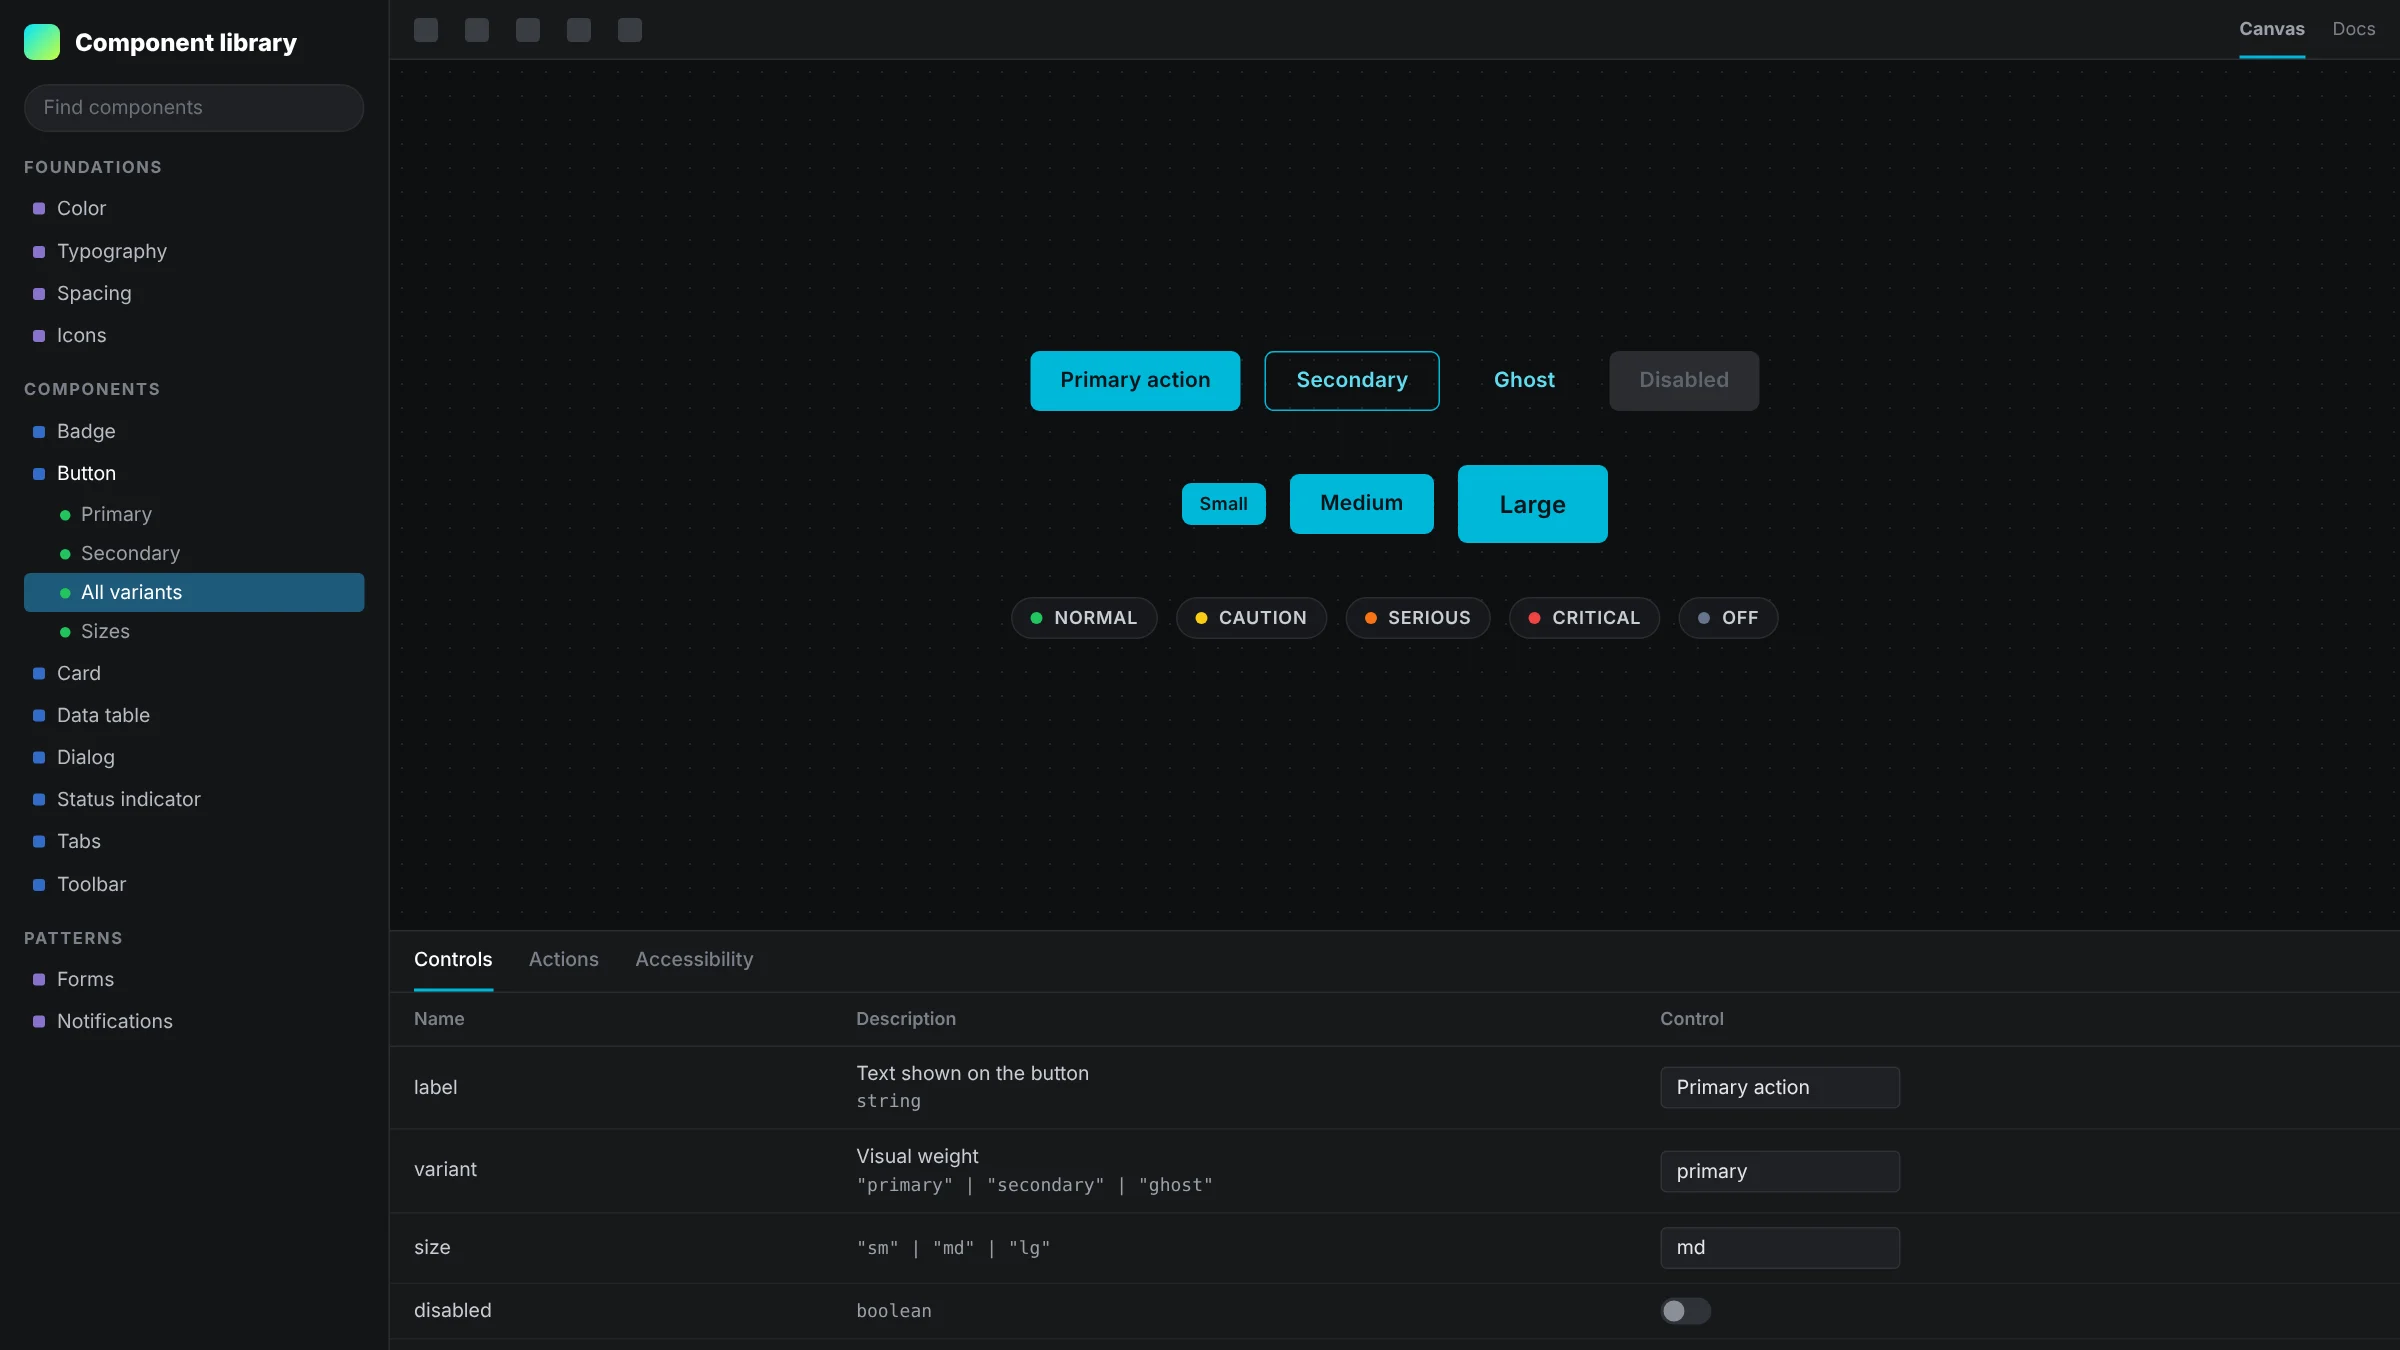Expand the Dialog component
This screenshot has height=1350, width=2400.
tap(194, 757)
